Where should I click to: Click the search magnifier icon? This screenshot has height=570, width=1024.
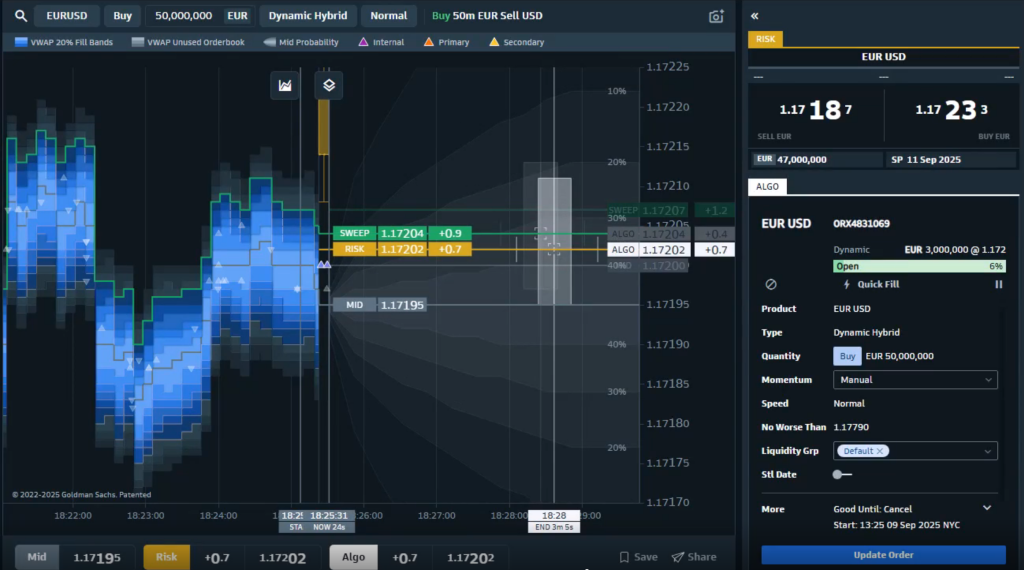20,16
